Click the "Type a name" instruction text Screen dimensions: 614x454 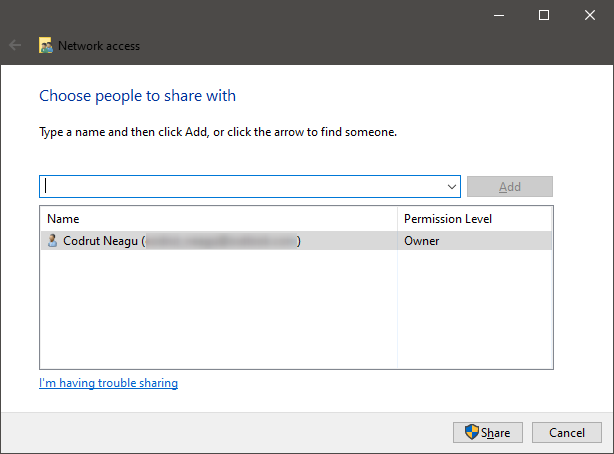click(218, 131)
